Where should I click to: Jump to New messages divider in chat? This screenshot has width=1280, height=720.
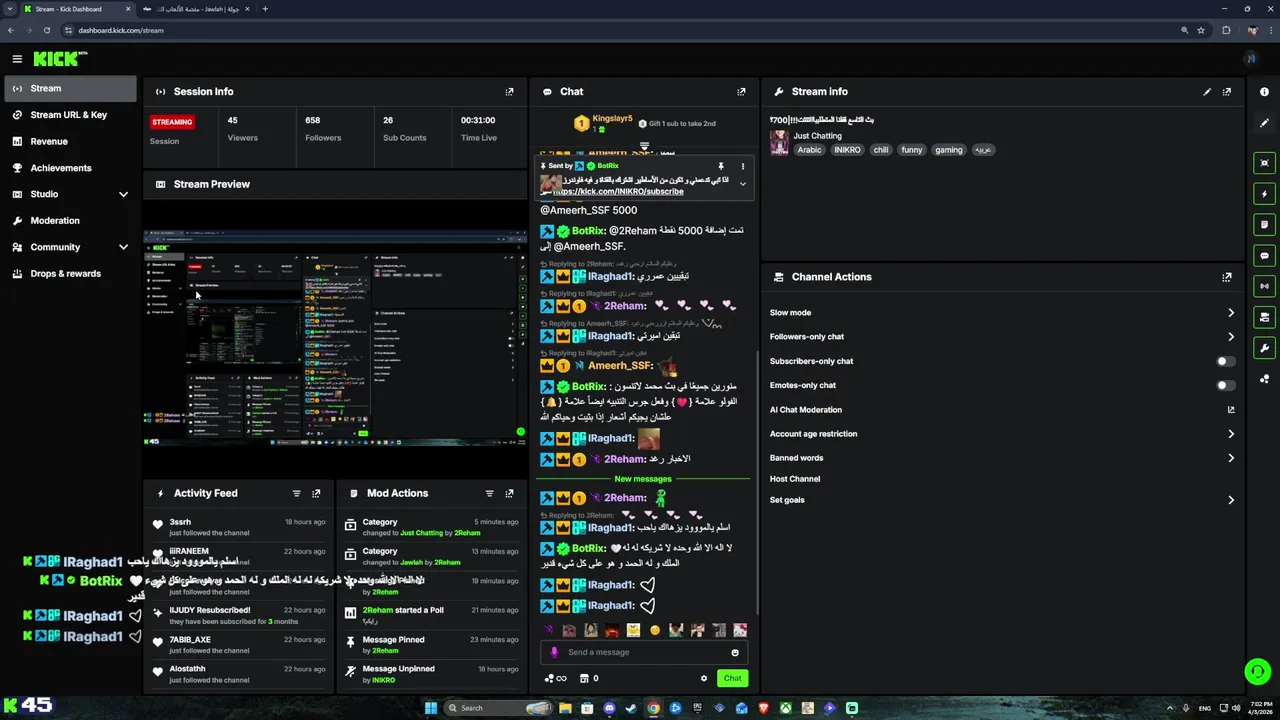pos(643,479)
